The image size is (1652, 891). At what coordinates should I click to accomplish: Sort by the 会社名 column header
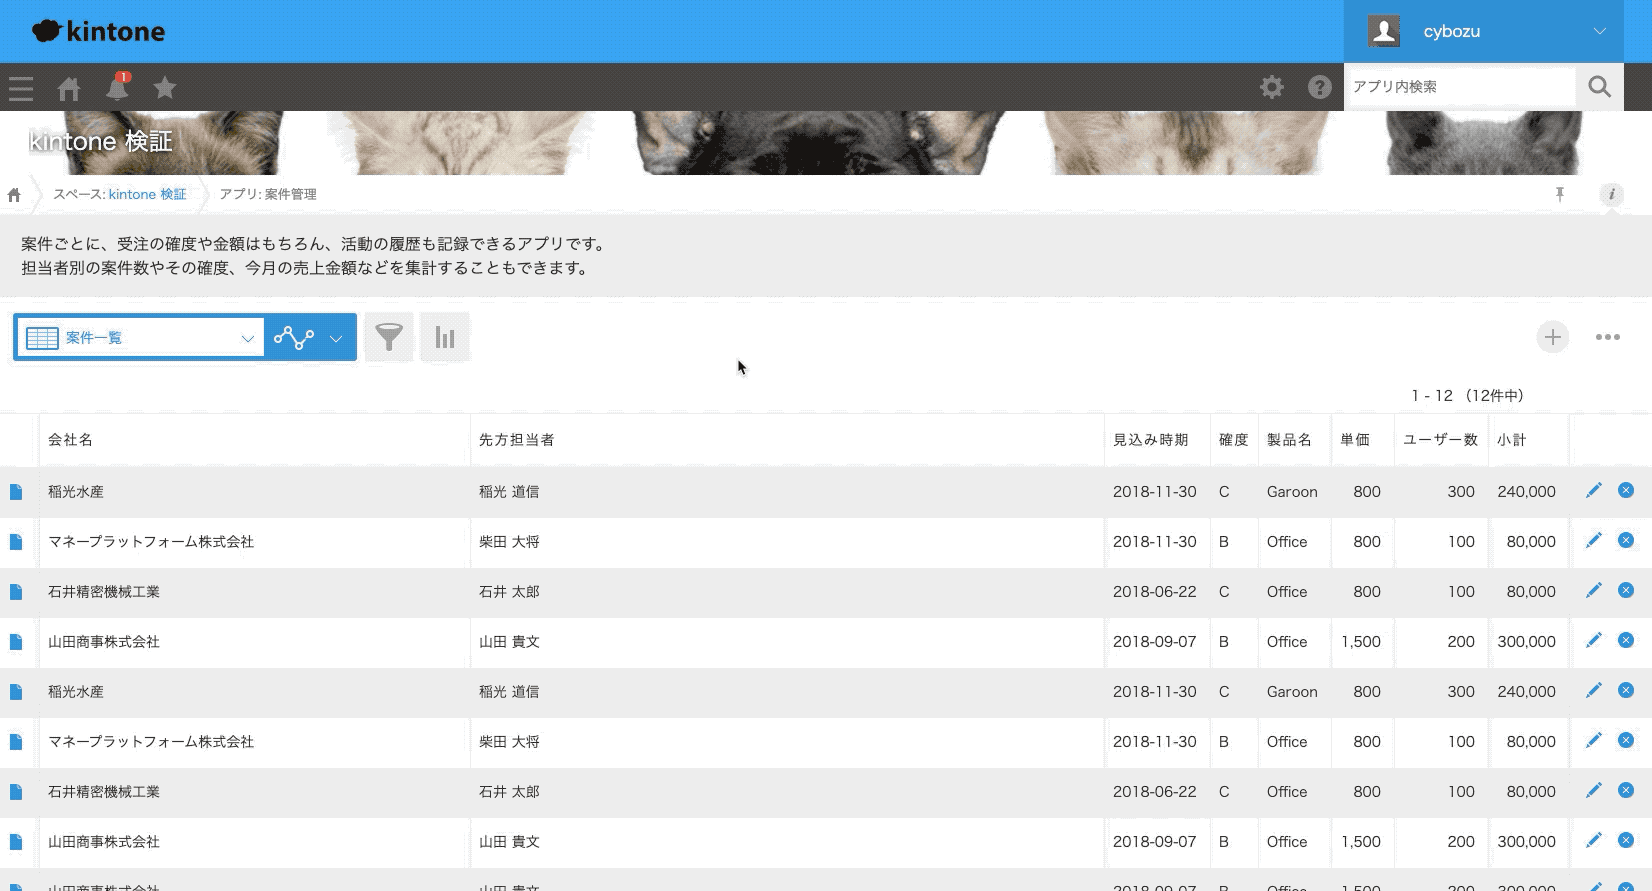[x=70, y=440]
